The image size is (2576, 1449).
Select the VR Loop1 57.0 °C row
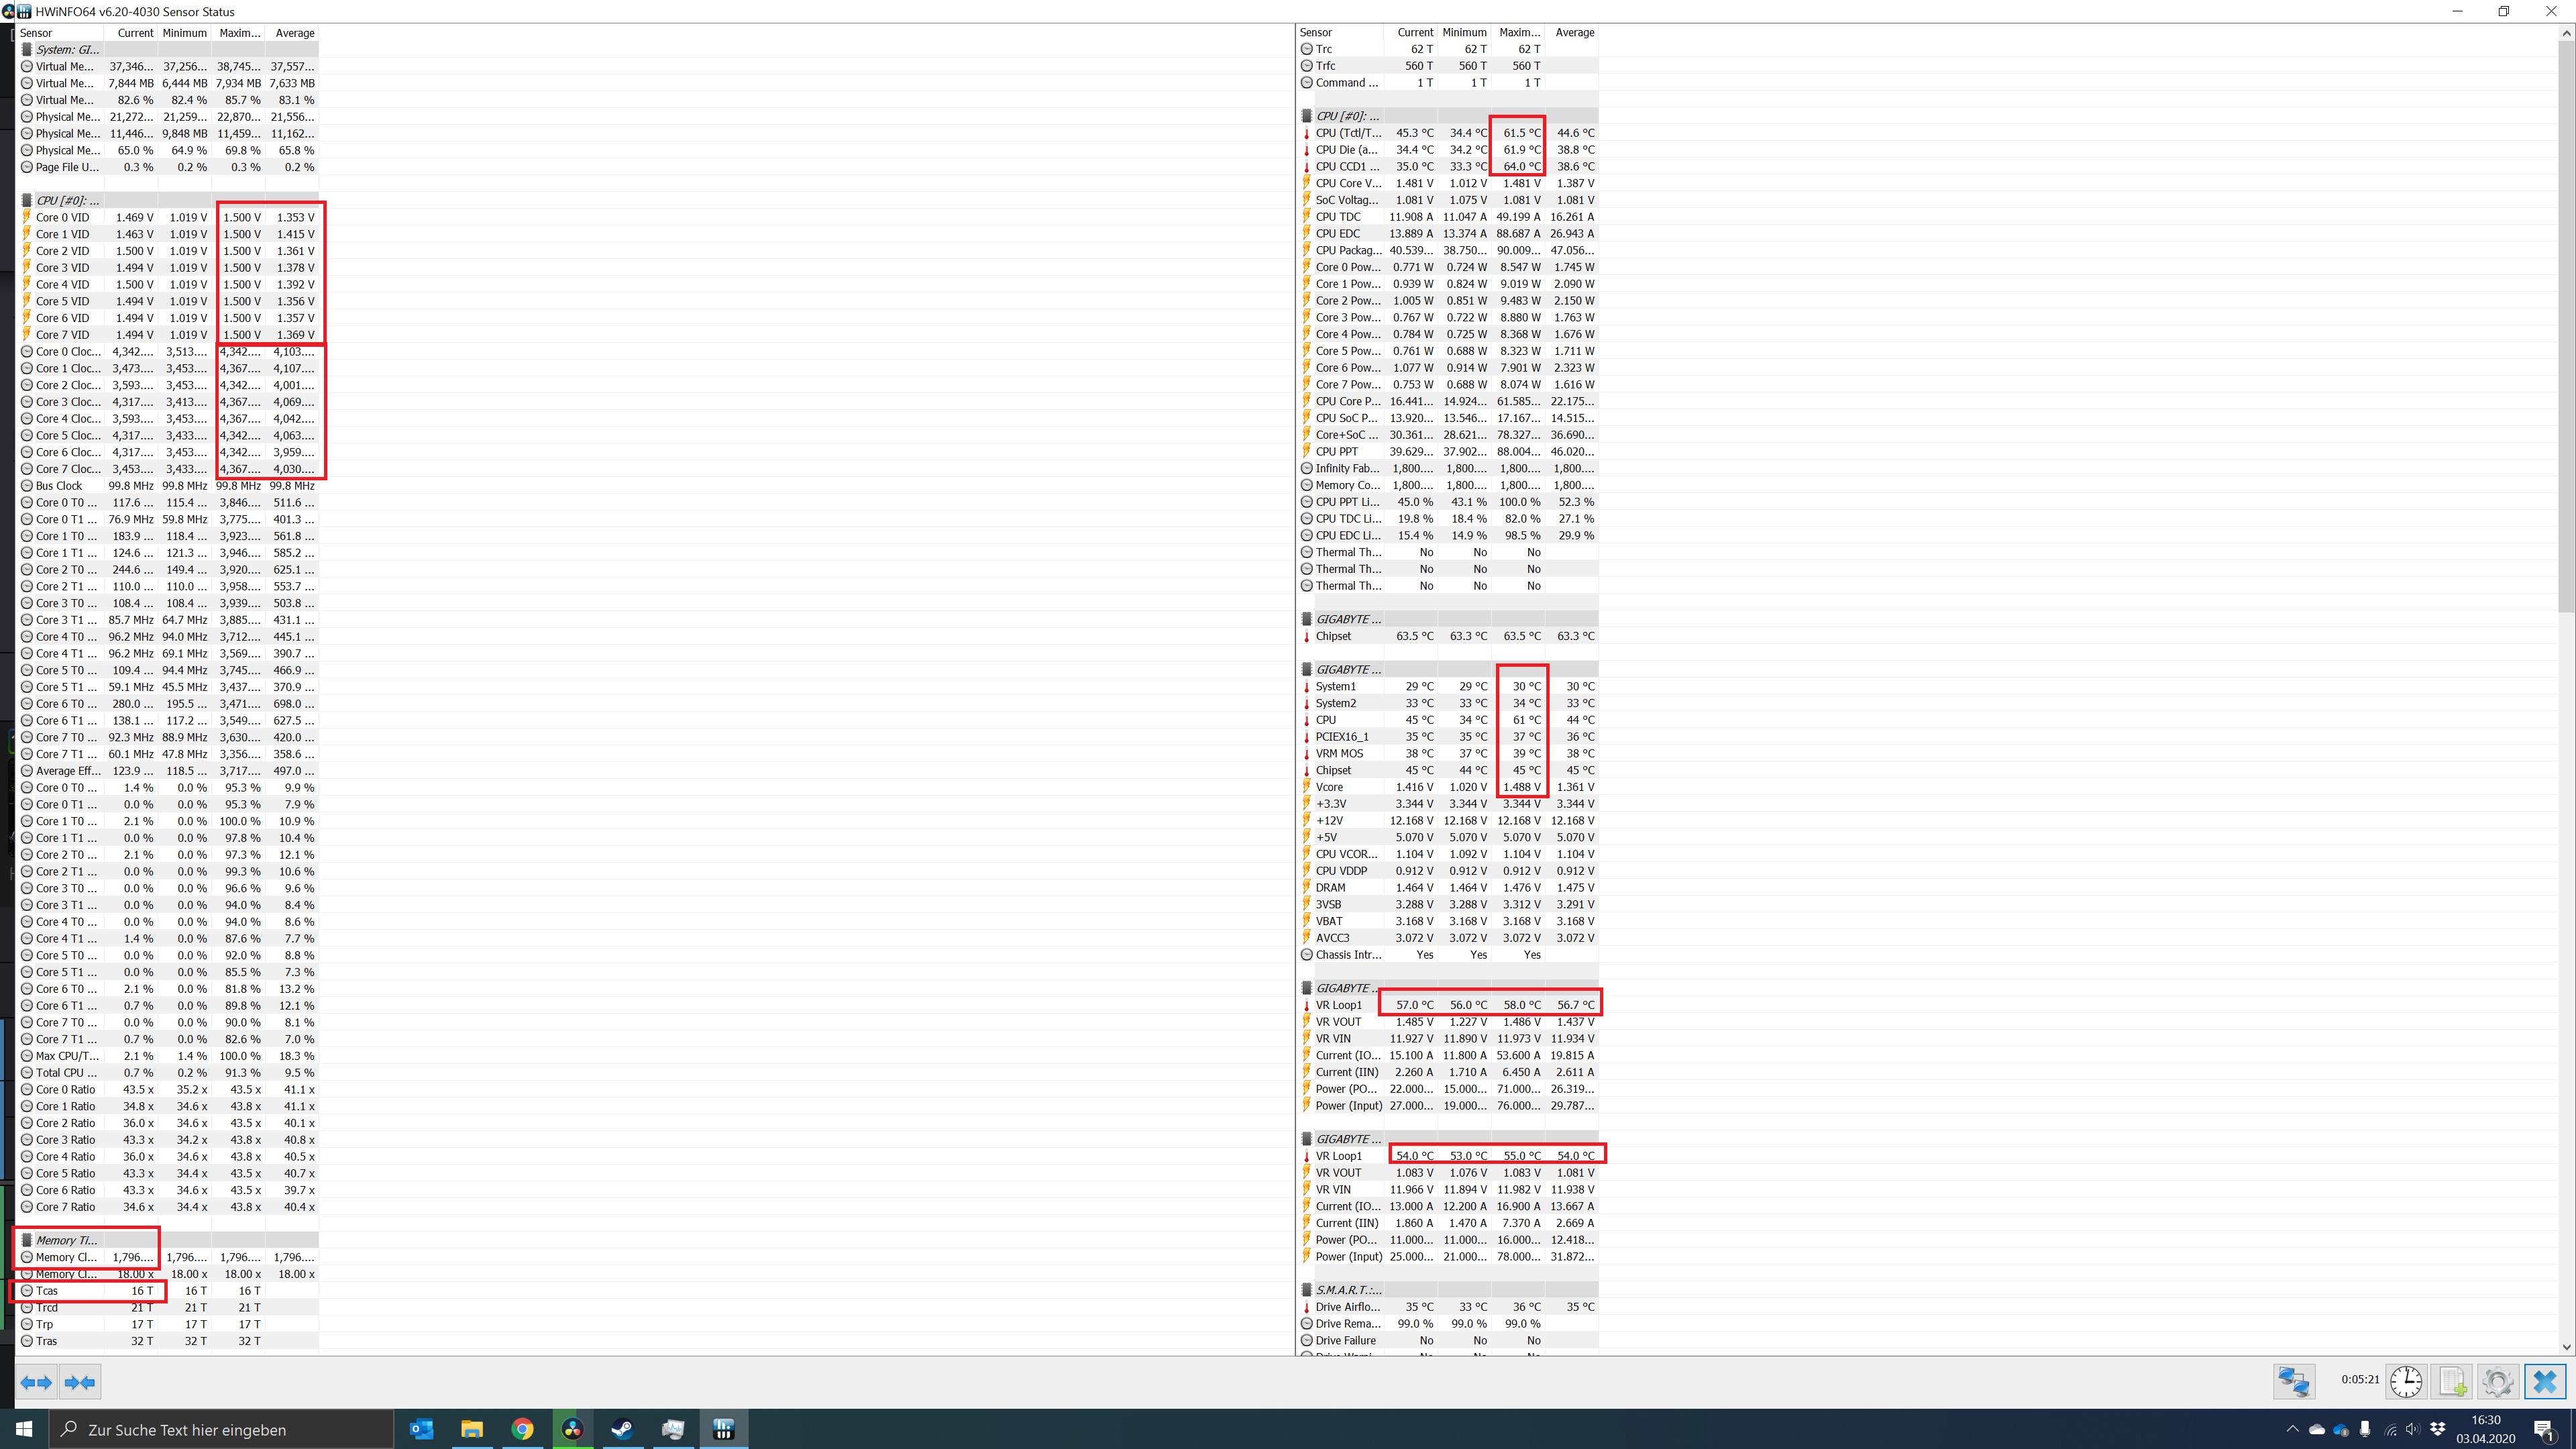point(1338,1005)
